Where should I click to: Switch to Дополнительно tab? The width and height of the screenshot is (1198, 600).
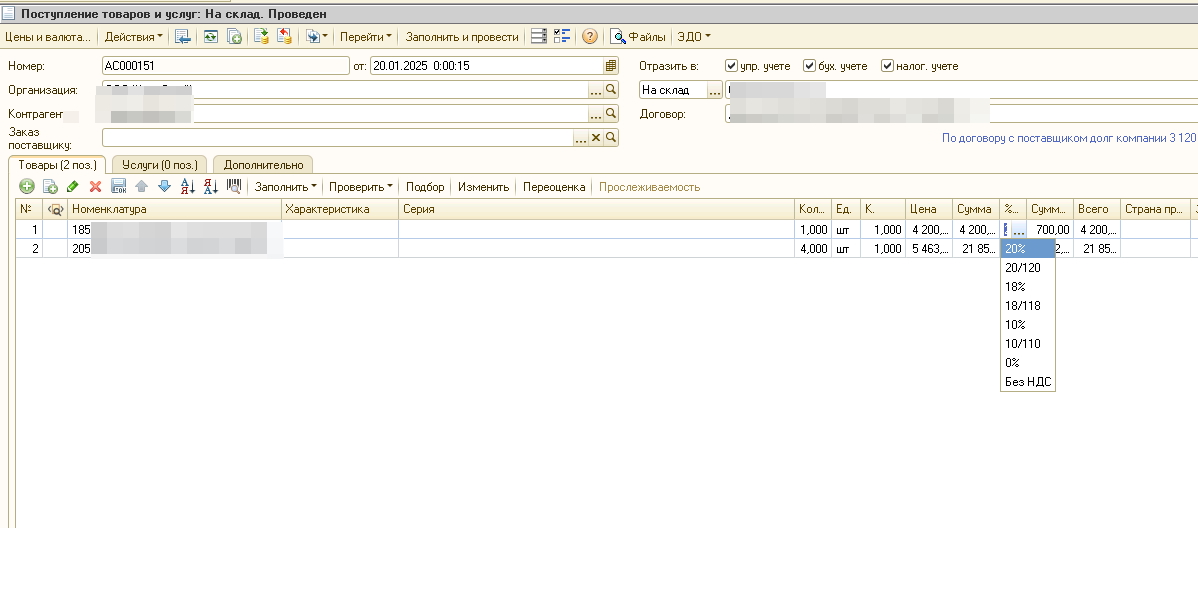[263, 164]
